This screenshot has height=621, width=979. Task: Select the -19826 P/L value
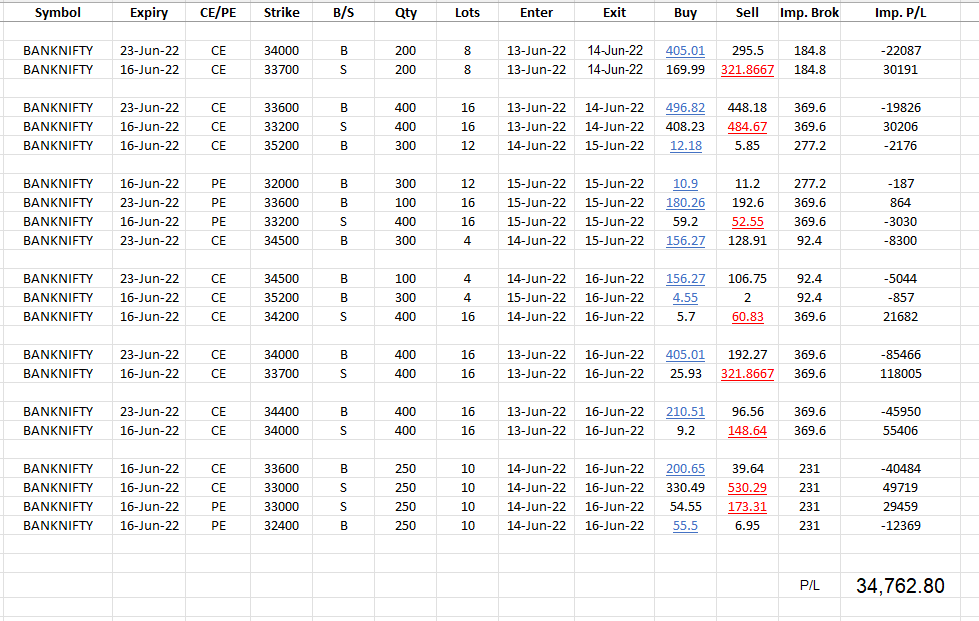coord(900,107)
